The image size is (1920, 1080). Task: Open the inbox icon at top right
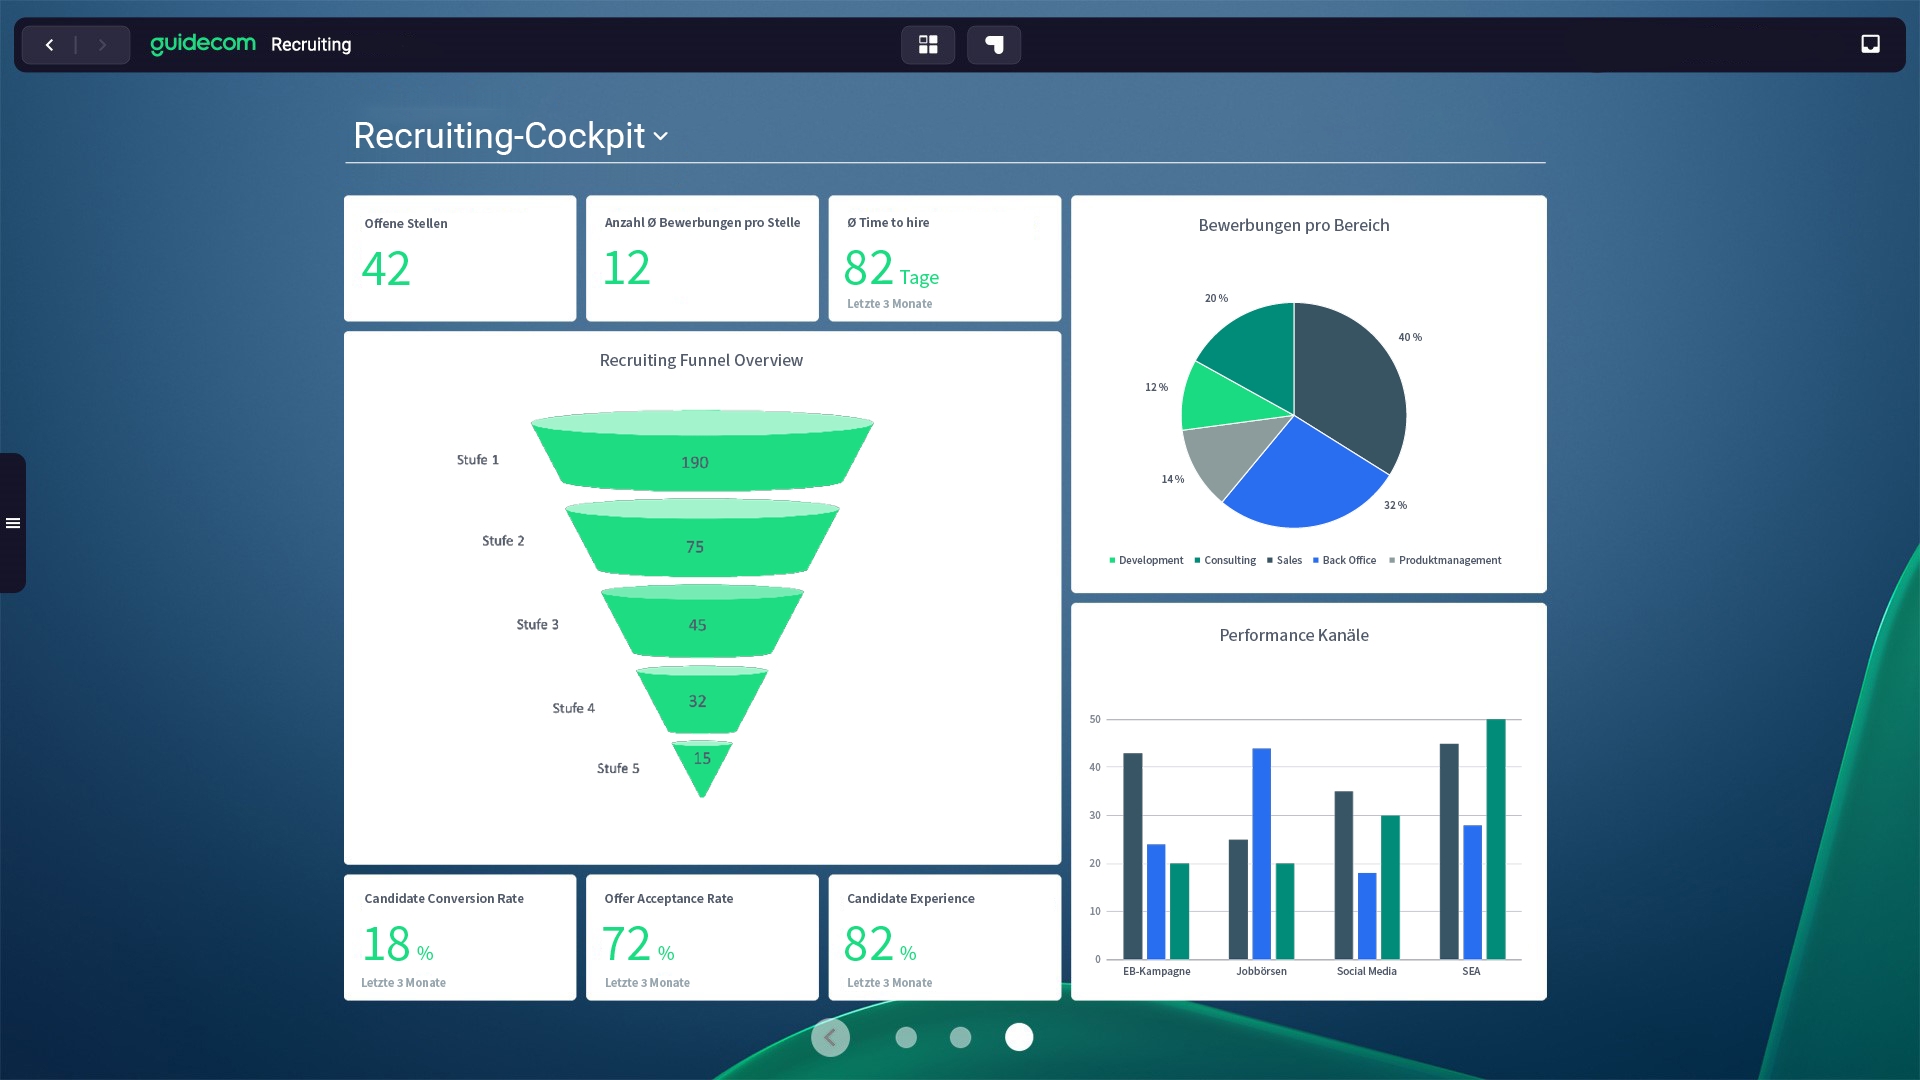1870,44
